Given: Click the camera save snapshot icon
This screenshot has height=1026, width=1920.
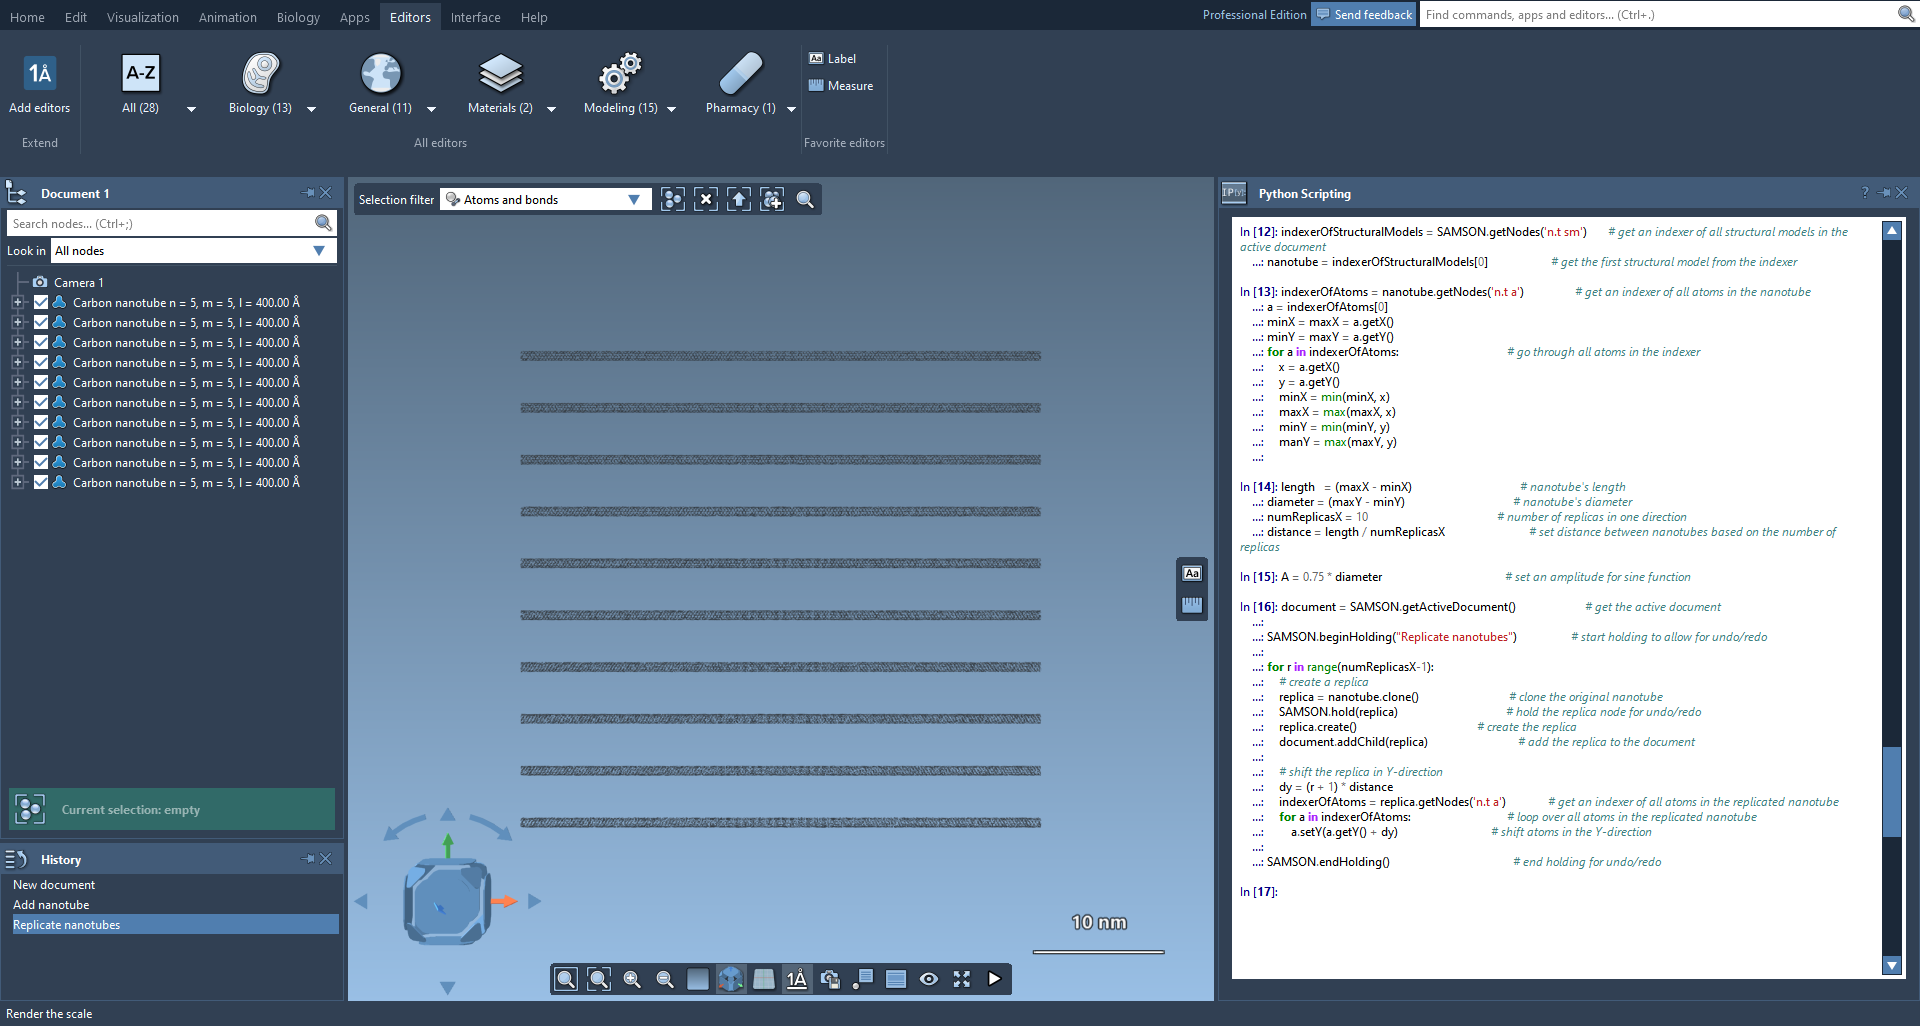Looking at the screenshot, I should pos(829,979).
